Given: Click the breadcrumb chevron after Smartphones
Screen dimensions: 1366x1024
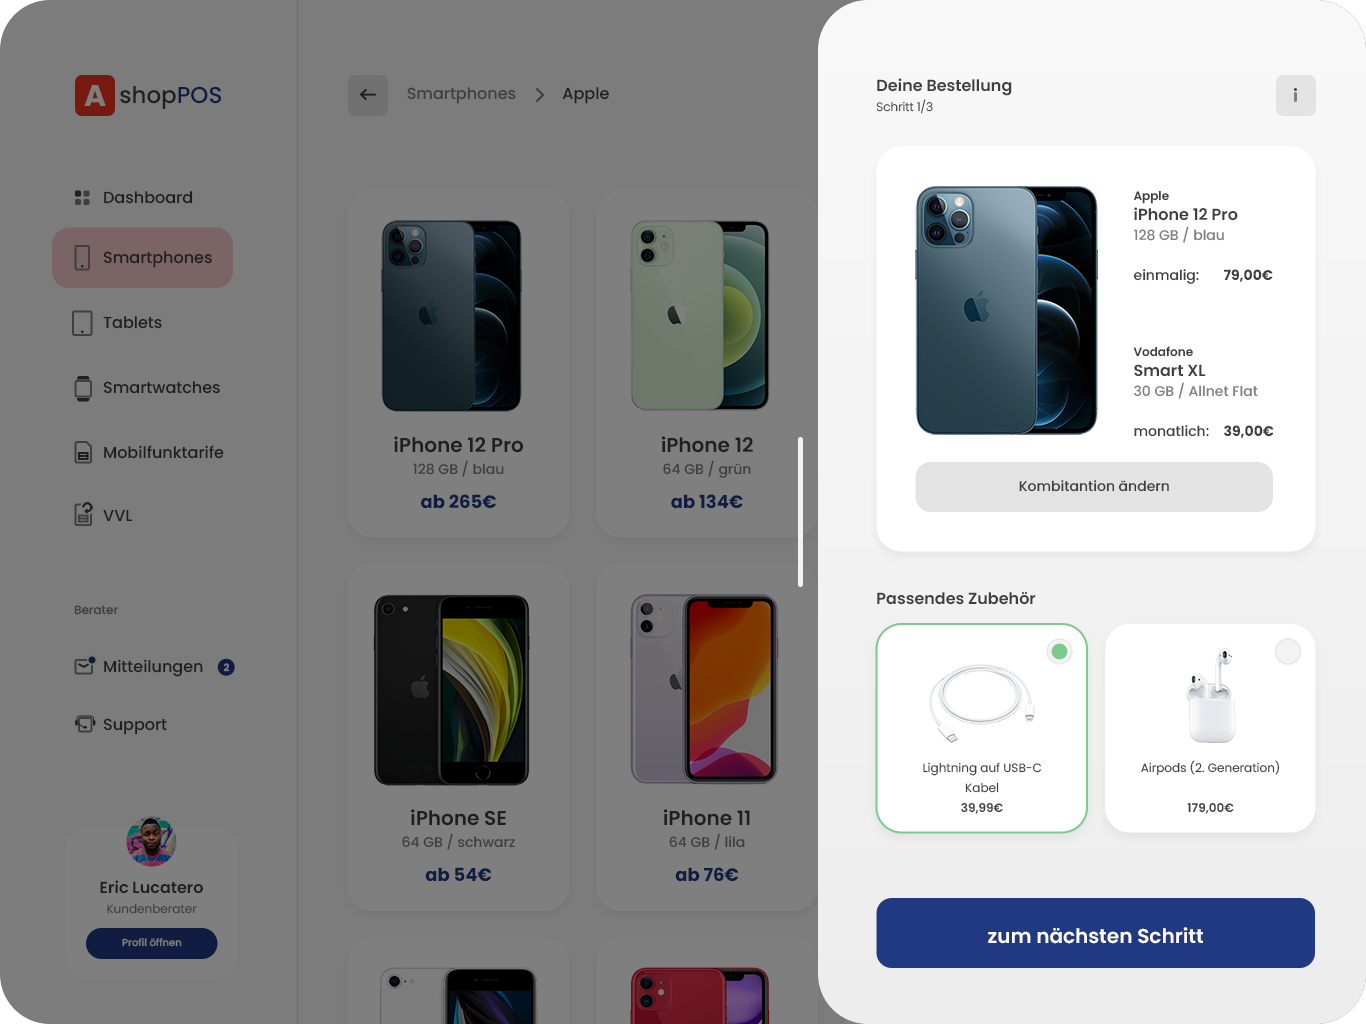Looking at the screenshot, I should [539, 95].
